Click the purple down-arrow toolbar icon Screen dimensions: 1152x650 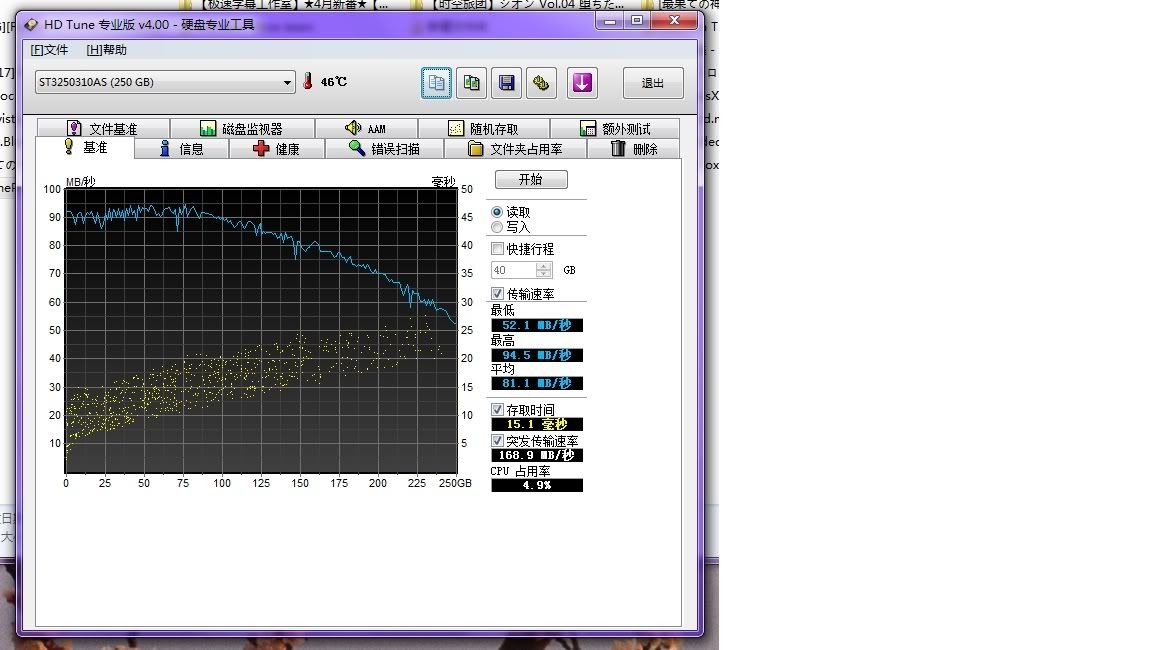[582, 83]
